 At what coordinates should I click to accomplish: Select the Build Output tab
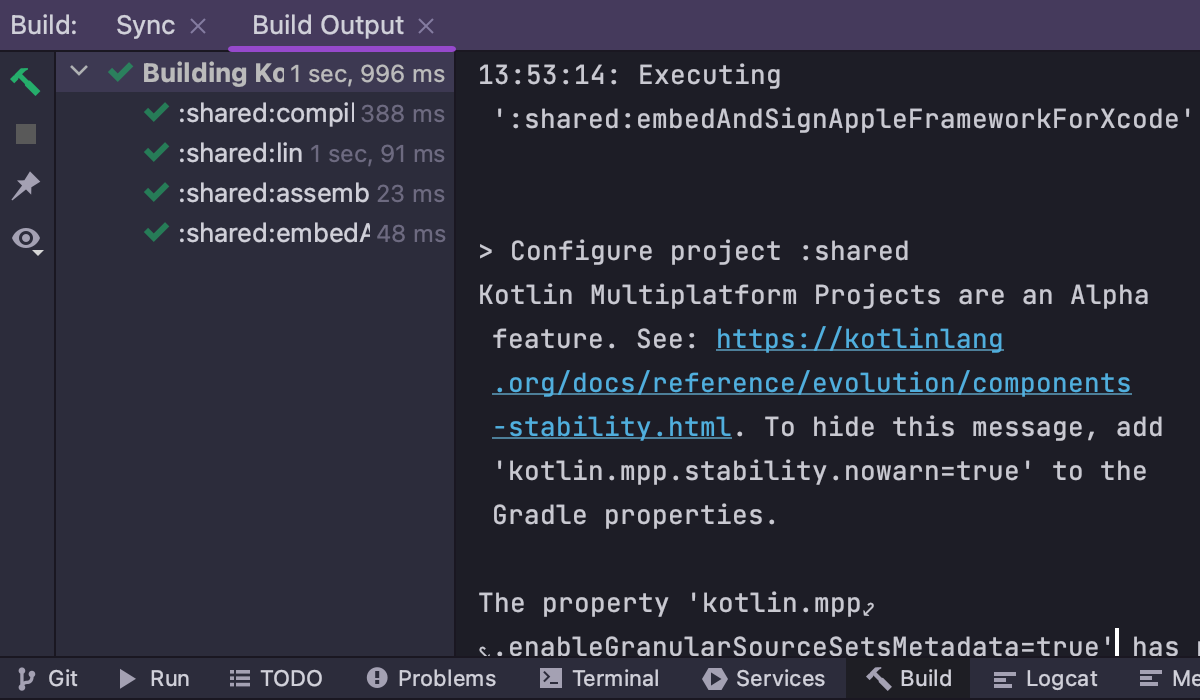click(328, 26)
